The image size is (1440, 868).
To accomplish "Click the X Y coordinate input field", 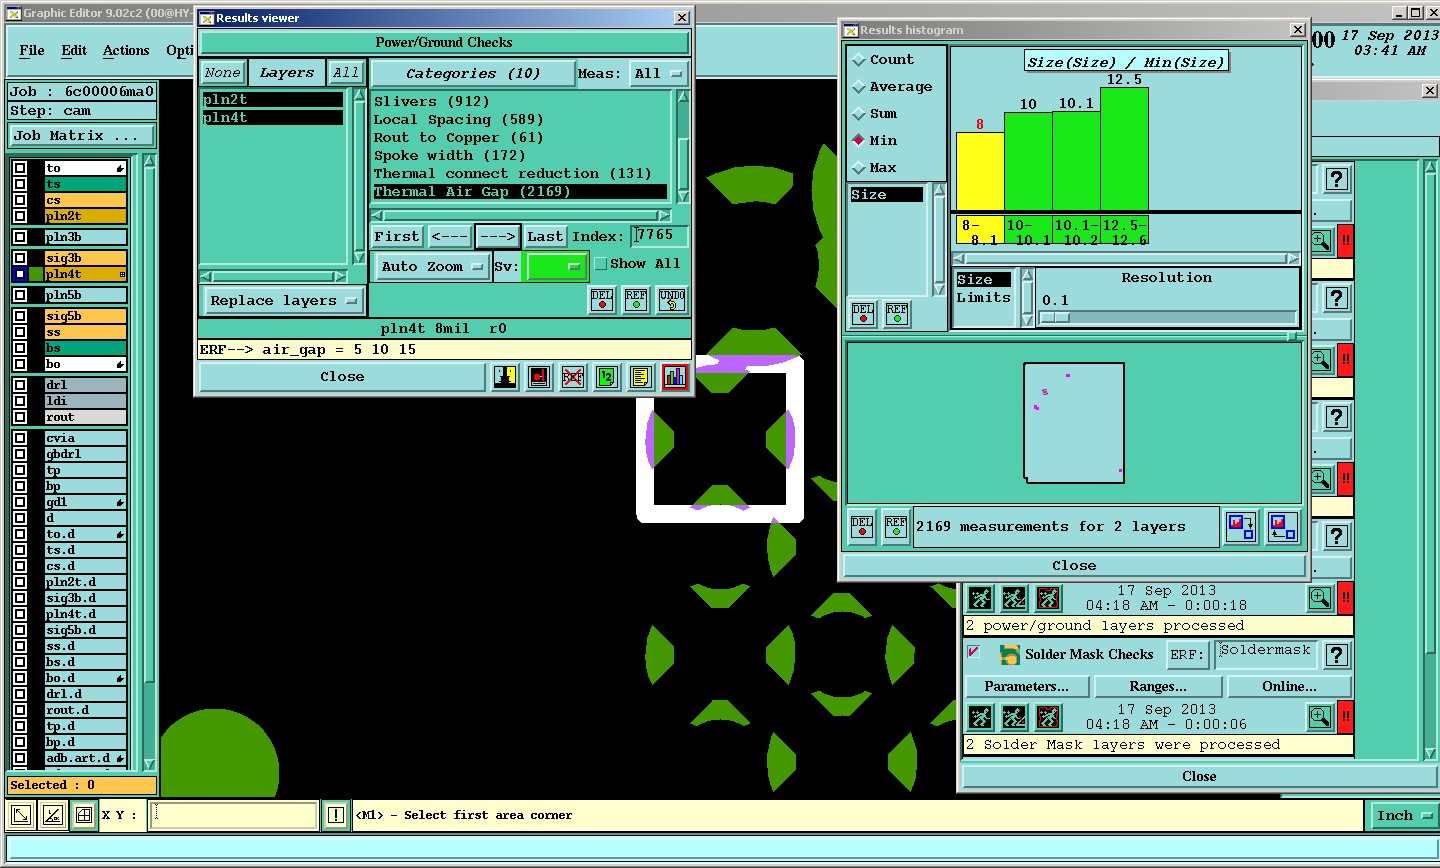I will coord(234,815).
